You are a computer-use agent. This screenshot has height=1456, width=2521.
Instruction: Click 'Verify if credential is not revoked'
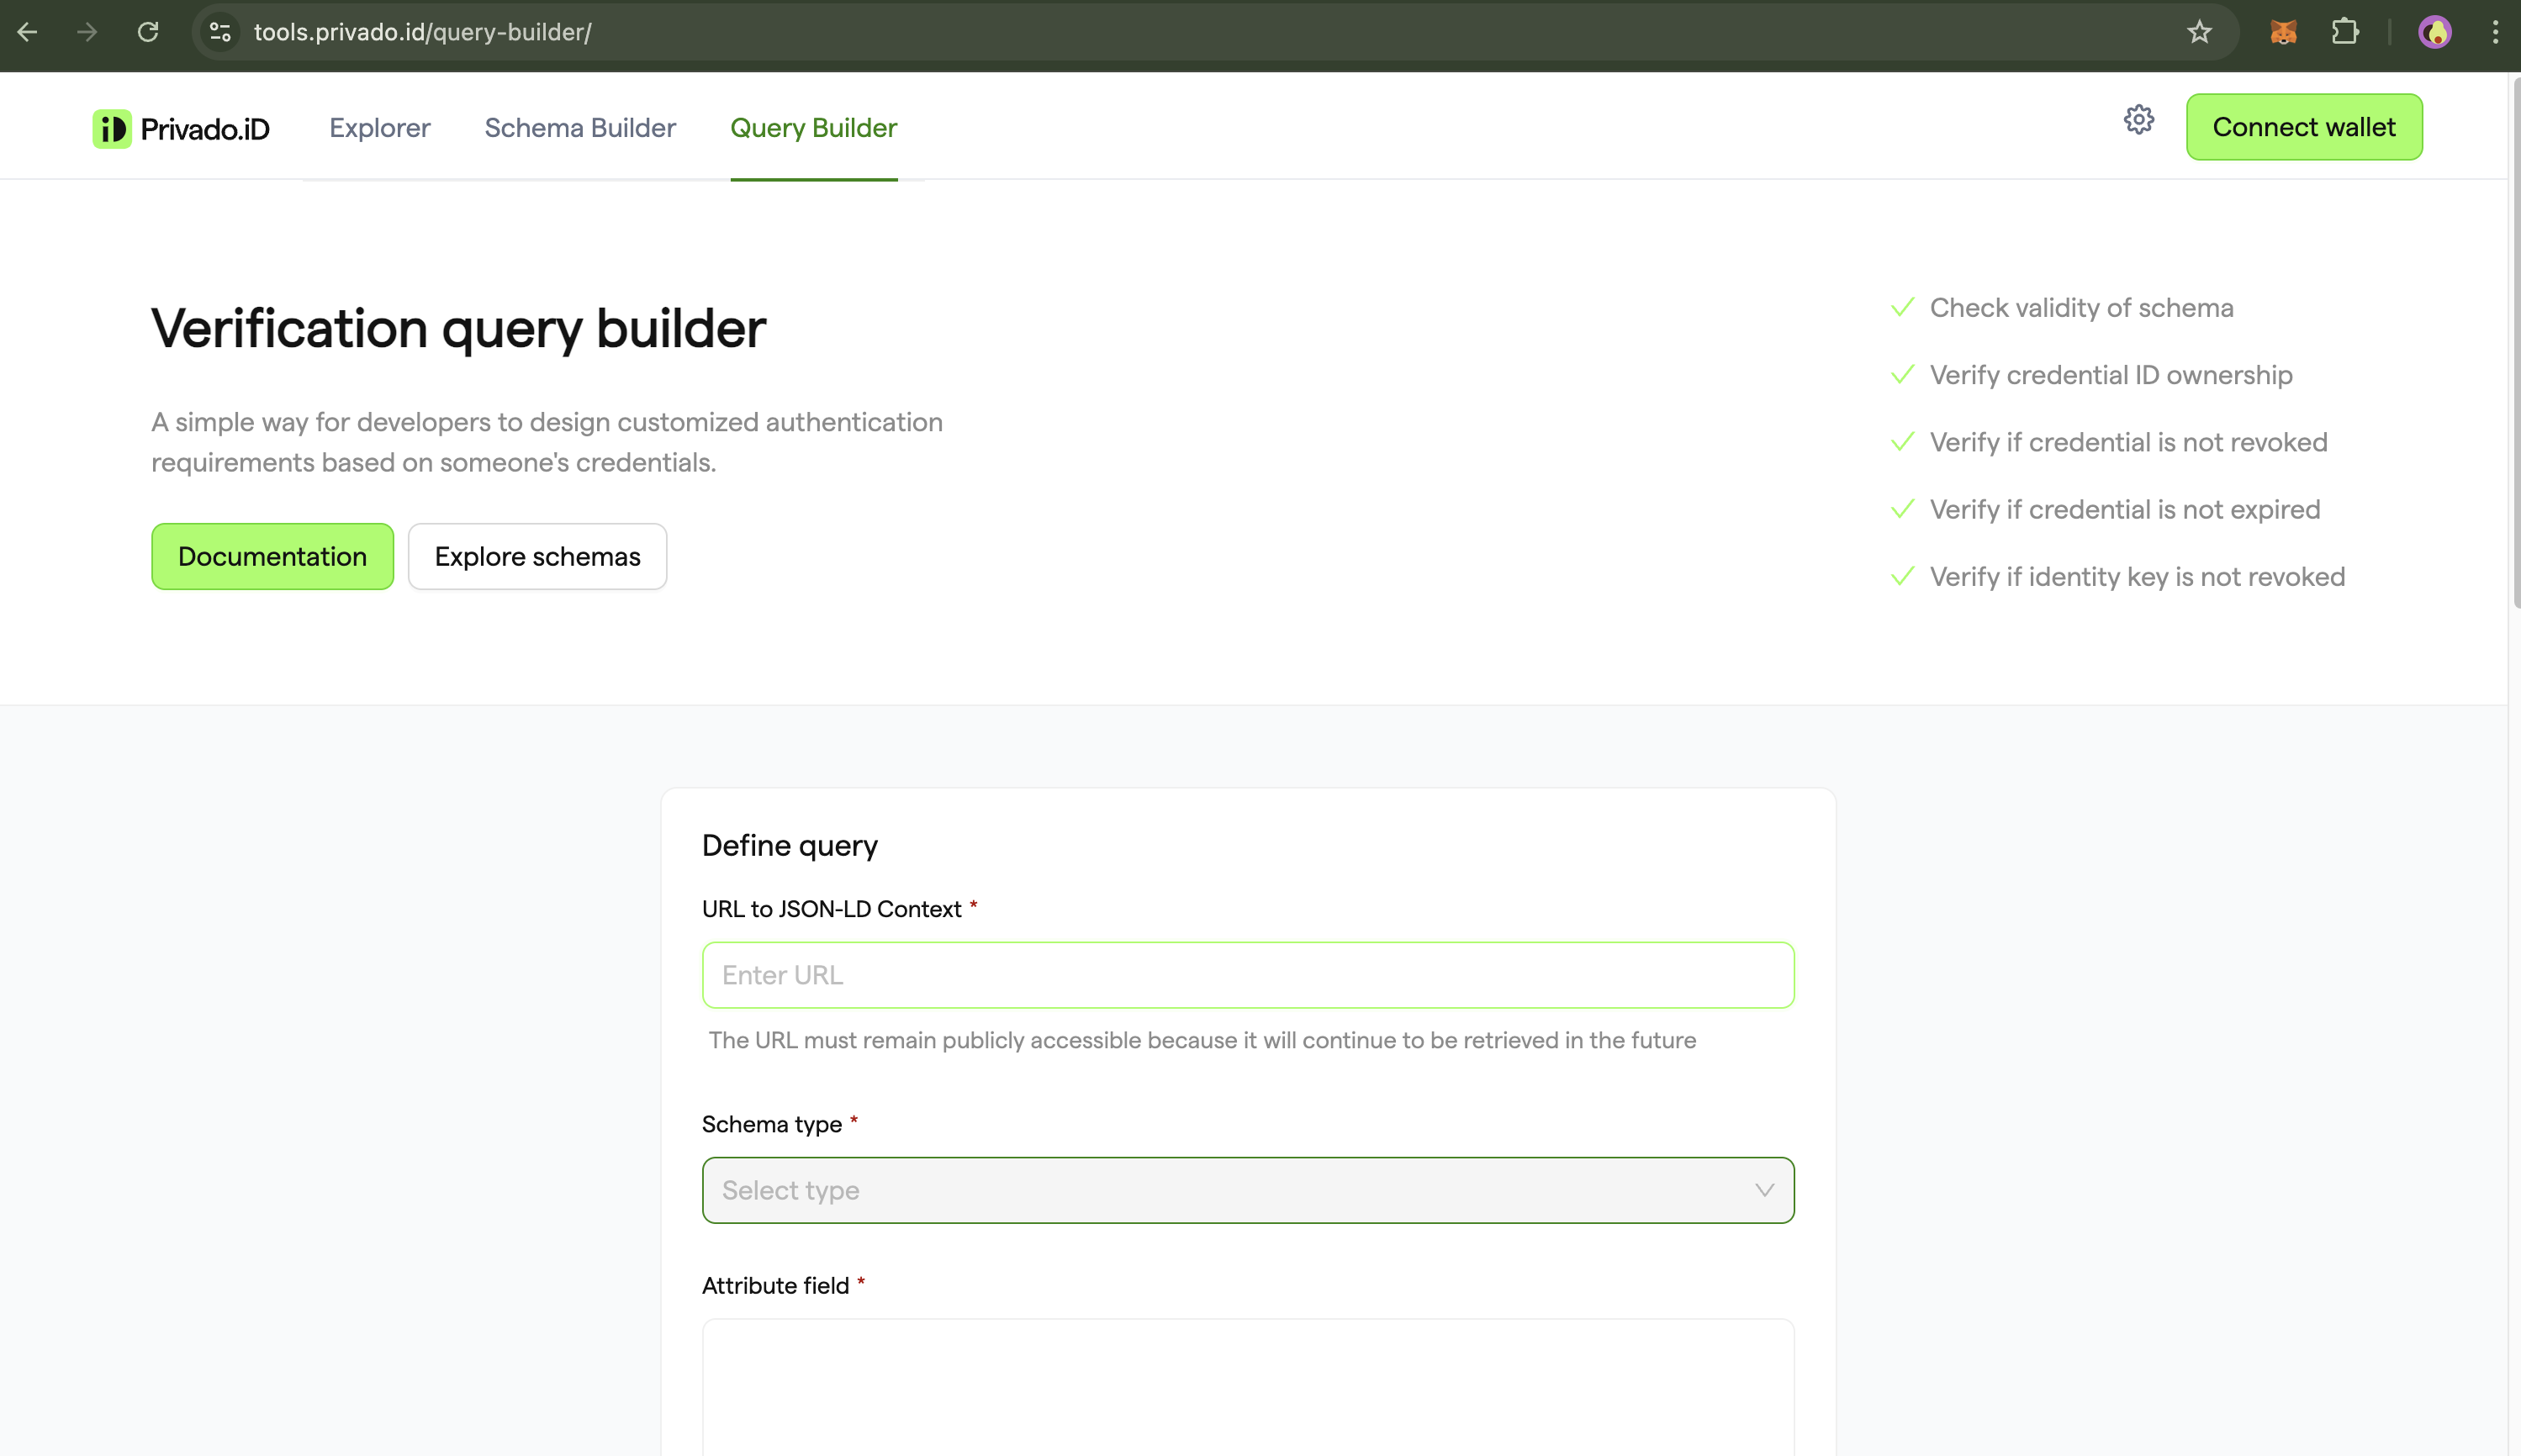[2128, 442]
